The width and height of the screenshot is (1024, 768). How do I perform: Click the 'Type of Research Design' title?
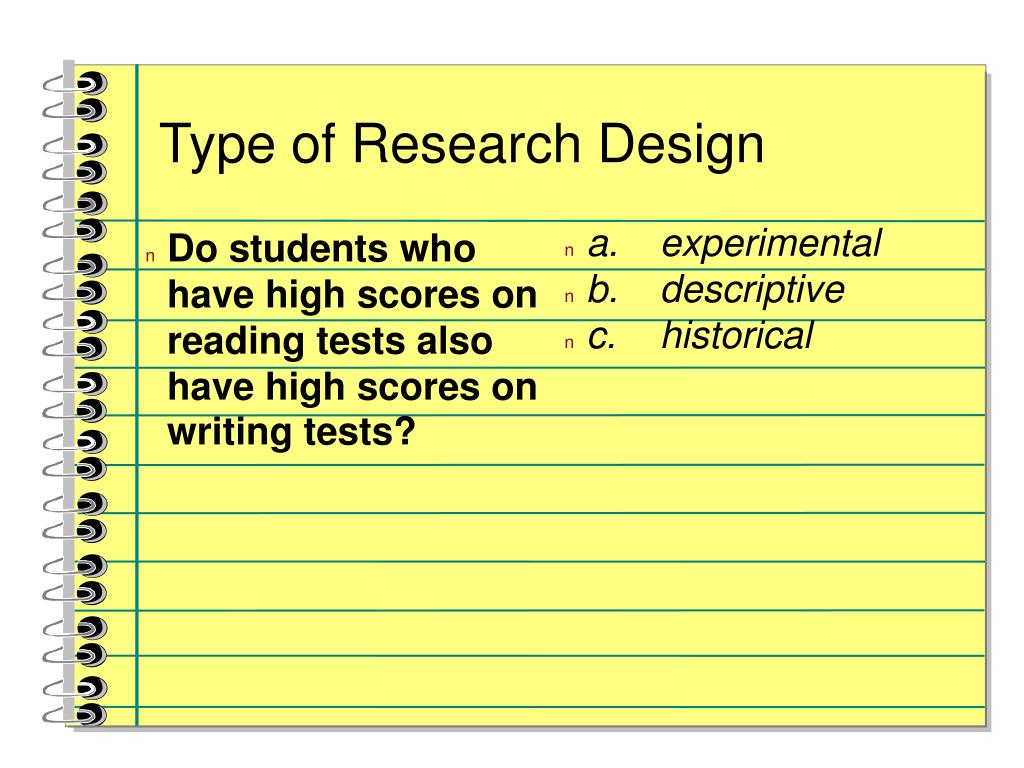pyautogui.click(x=462, y=145)
